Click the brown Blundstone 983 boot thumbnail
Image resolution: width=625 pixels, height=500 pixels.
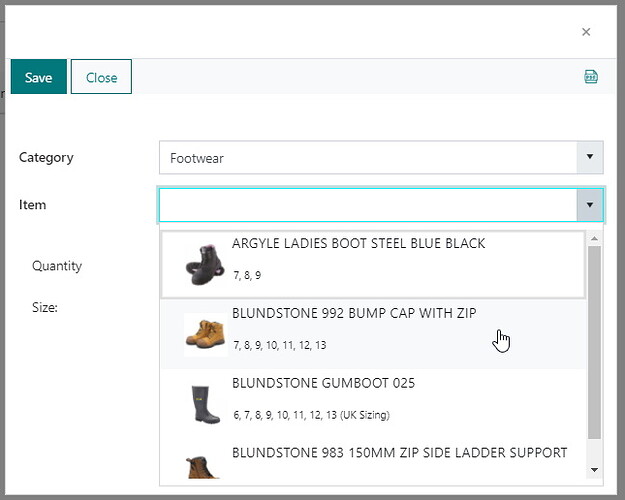(x=202, y=467)
